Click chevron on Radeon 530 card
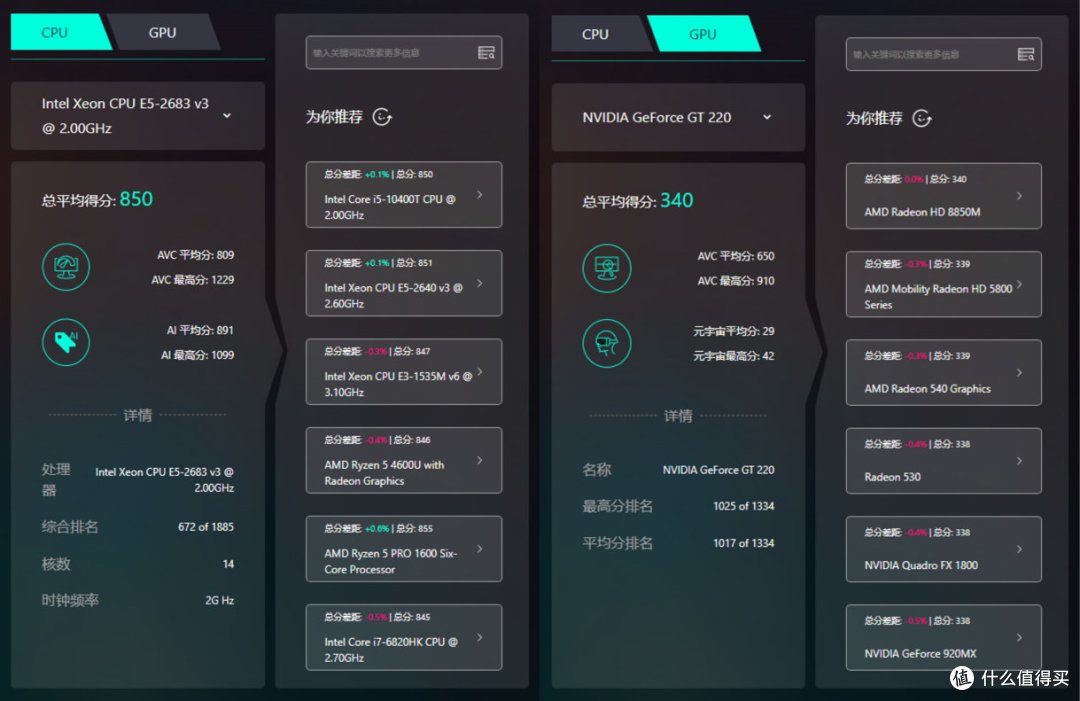The height and width of the screenshot is (701, 1080). (1019, 461)
